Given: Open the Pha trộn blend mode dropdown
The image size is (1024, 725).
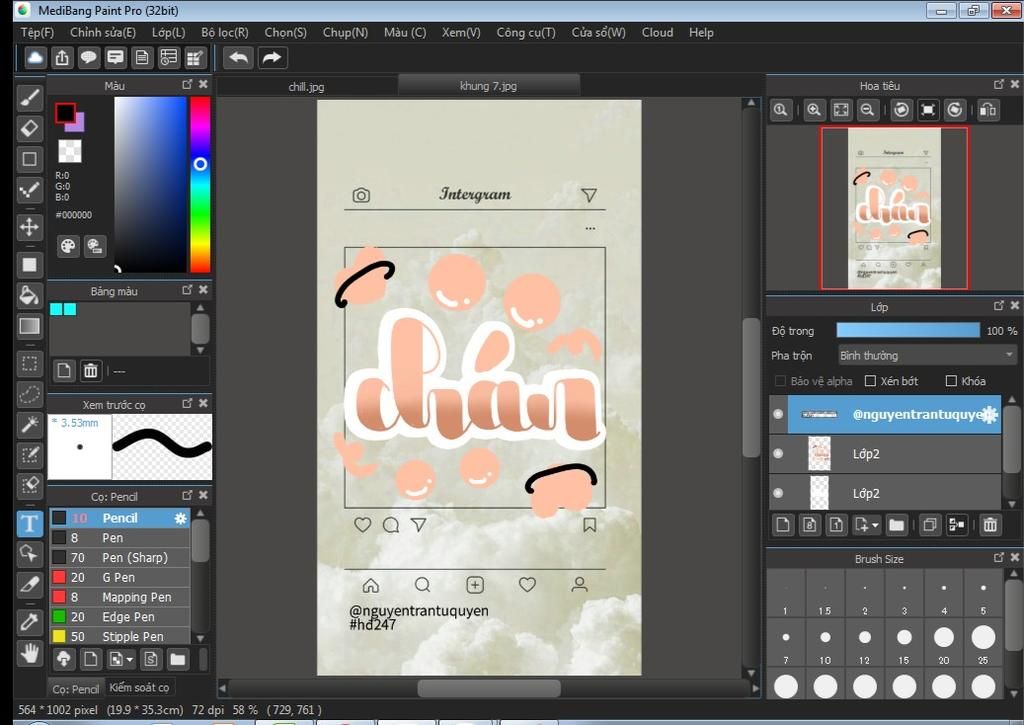Looking at the screenshot, I should [926, 355].
